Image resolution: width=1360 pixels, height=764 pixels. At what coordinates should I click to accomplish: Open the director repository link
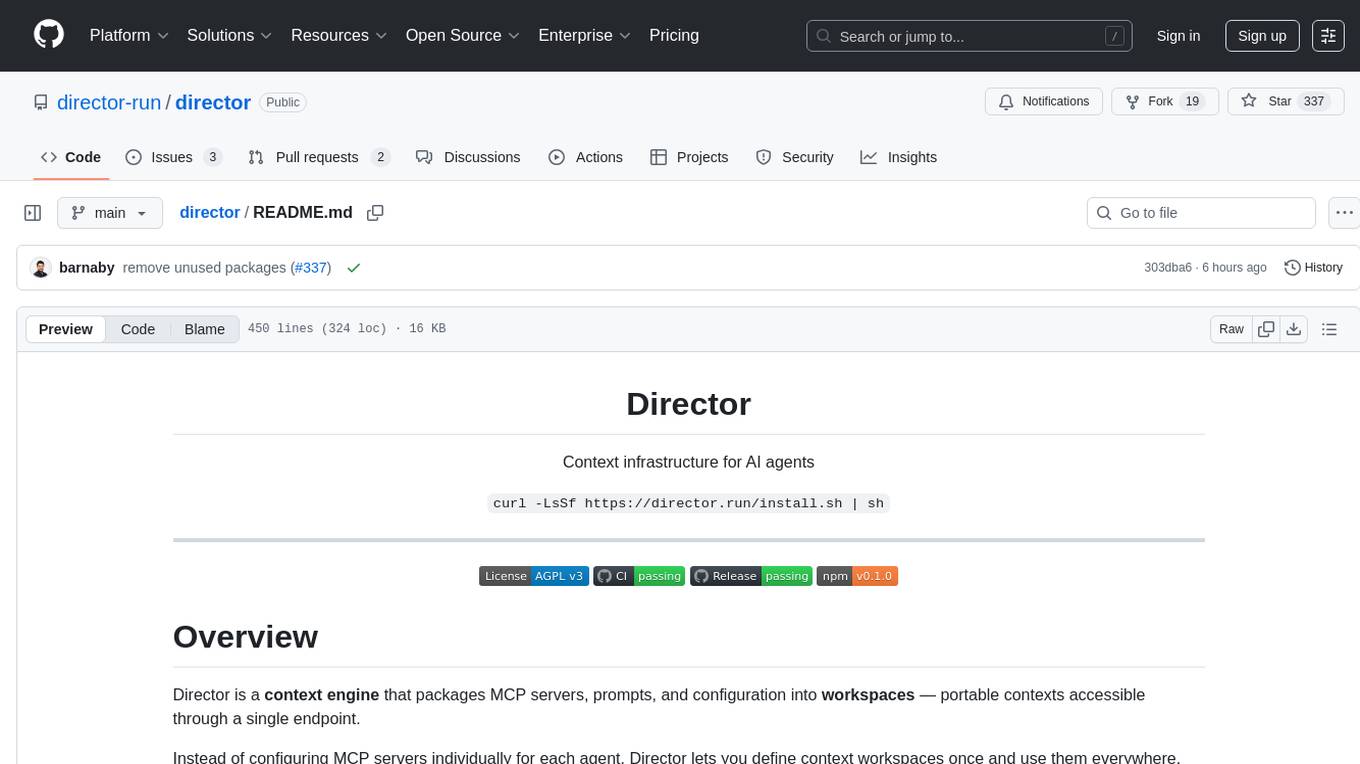click(x=213, y=102)
